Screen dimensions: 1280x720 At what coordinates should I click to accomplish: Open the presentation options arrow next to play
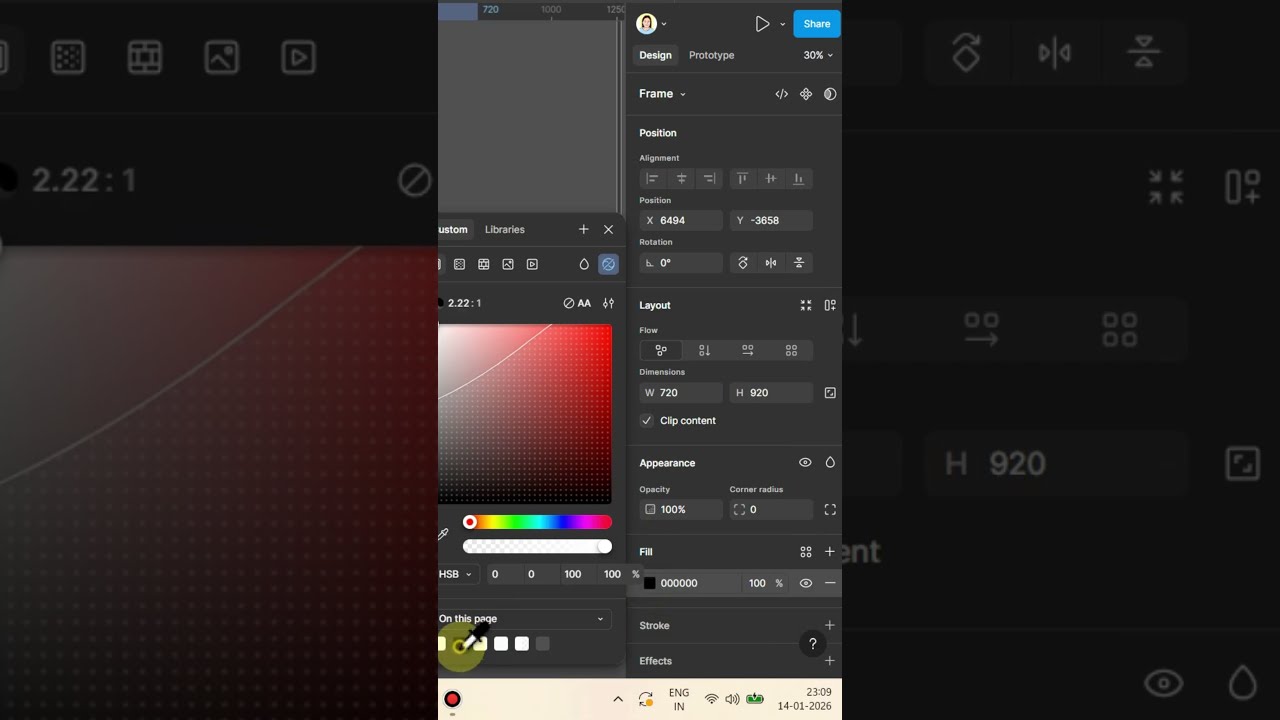(782, 24)
